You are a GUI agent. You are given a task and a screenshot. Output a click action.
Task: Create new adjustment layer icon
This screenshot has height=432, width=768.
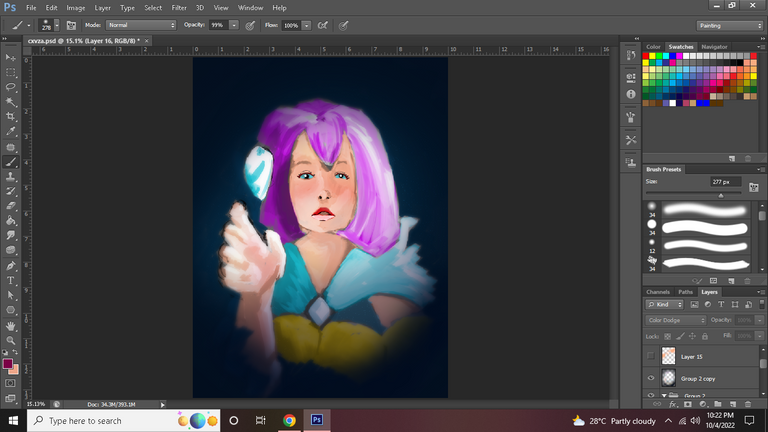703,404
